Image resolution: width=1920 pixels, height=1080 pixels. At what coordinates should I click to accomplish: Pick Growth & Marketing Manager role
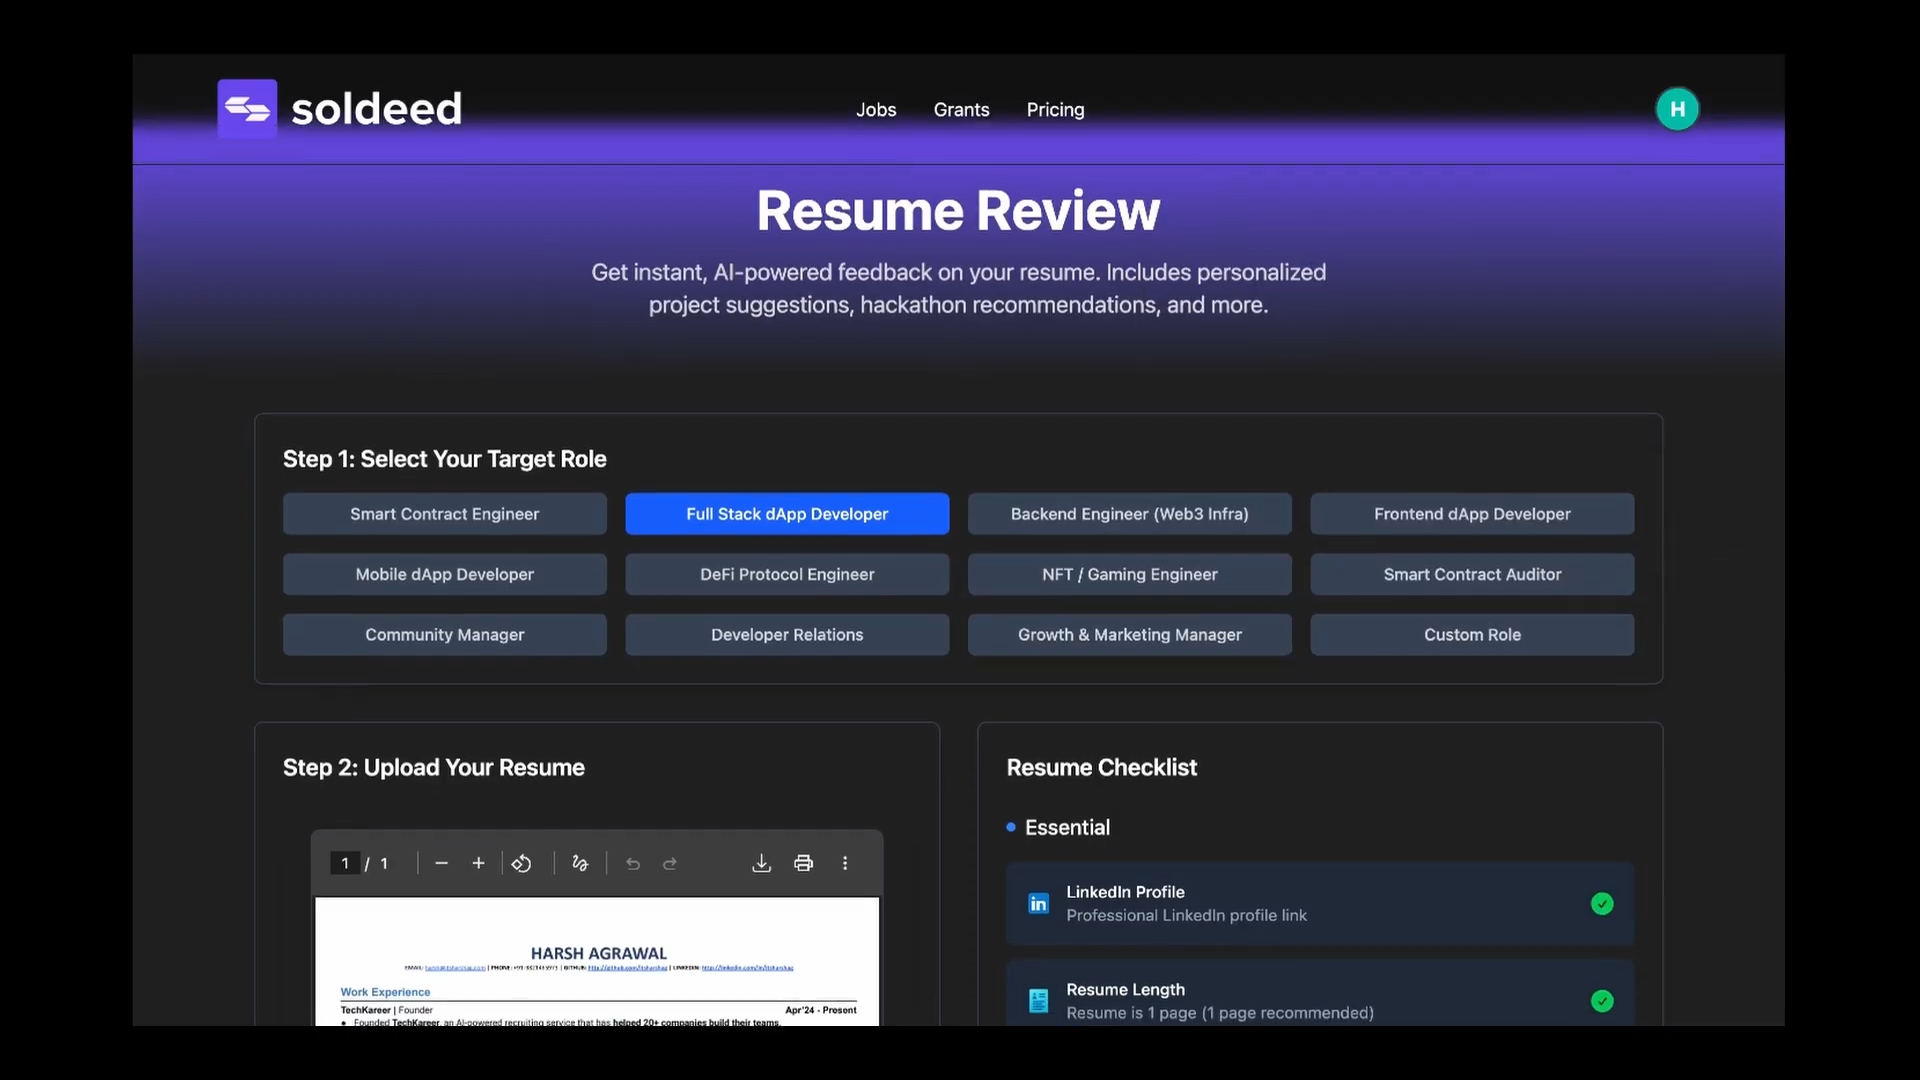click(x=1129, y=635)
